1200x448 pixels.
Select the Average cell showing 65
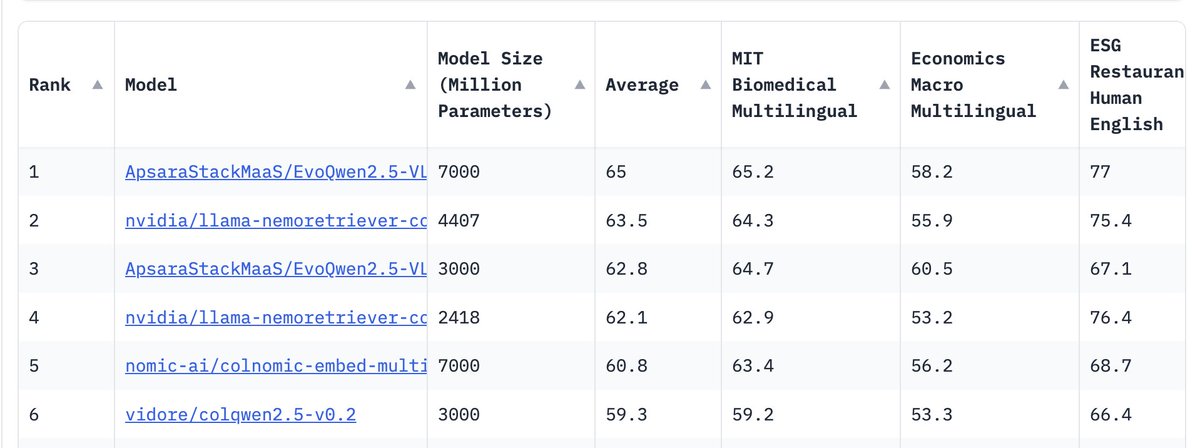(615, 172)
